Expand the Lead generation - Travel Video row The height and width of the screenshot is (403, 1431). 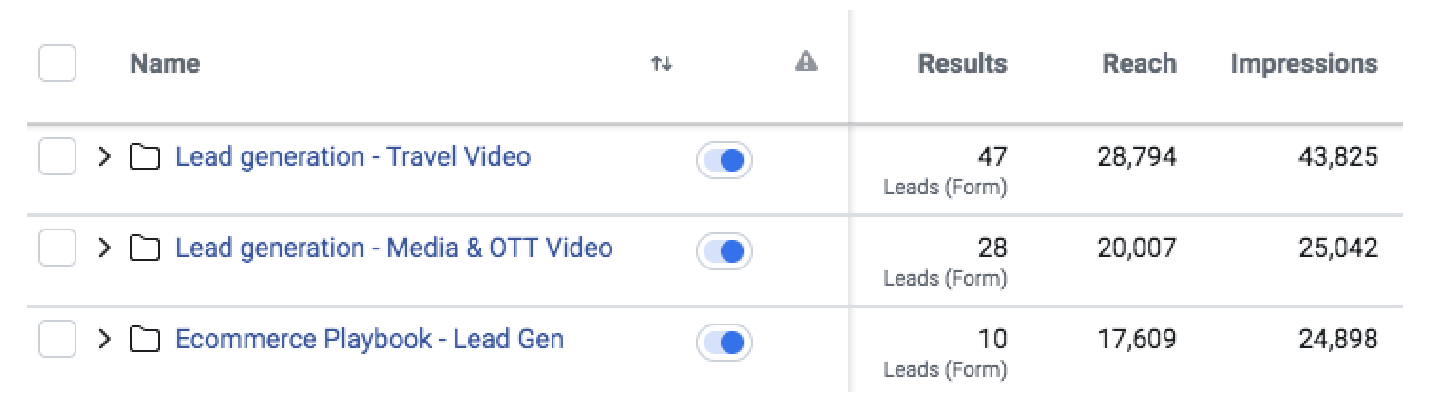click(x=104, y=158)
